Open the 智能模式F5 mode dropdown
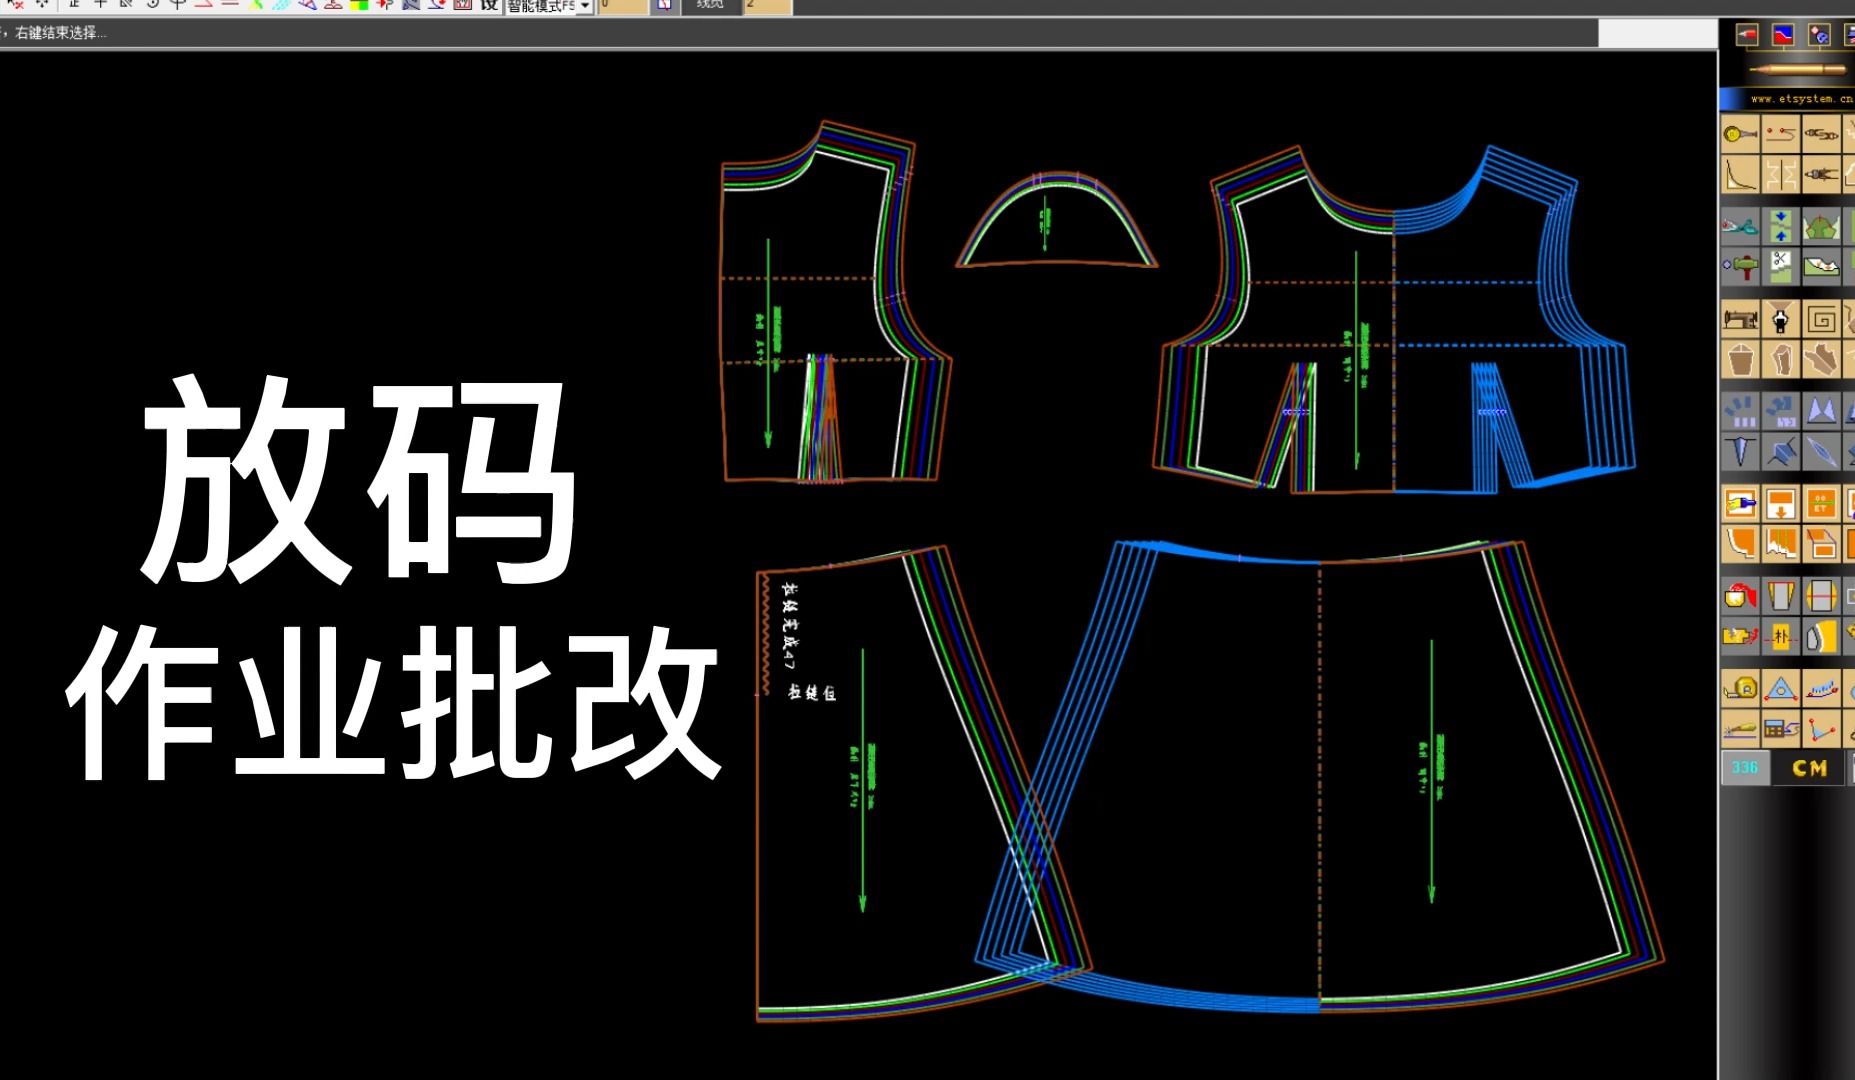This screenshot has width=1855, height=1080. click(x=545, y=6)
